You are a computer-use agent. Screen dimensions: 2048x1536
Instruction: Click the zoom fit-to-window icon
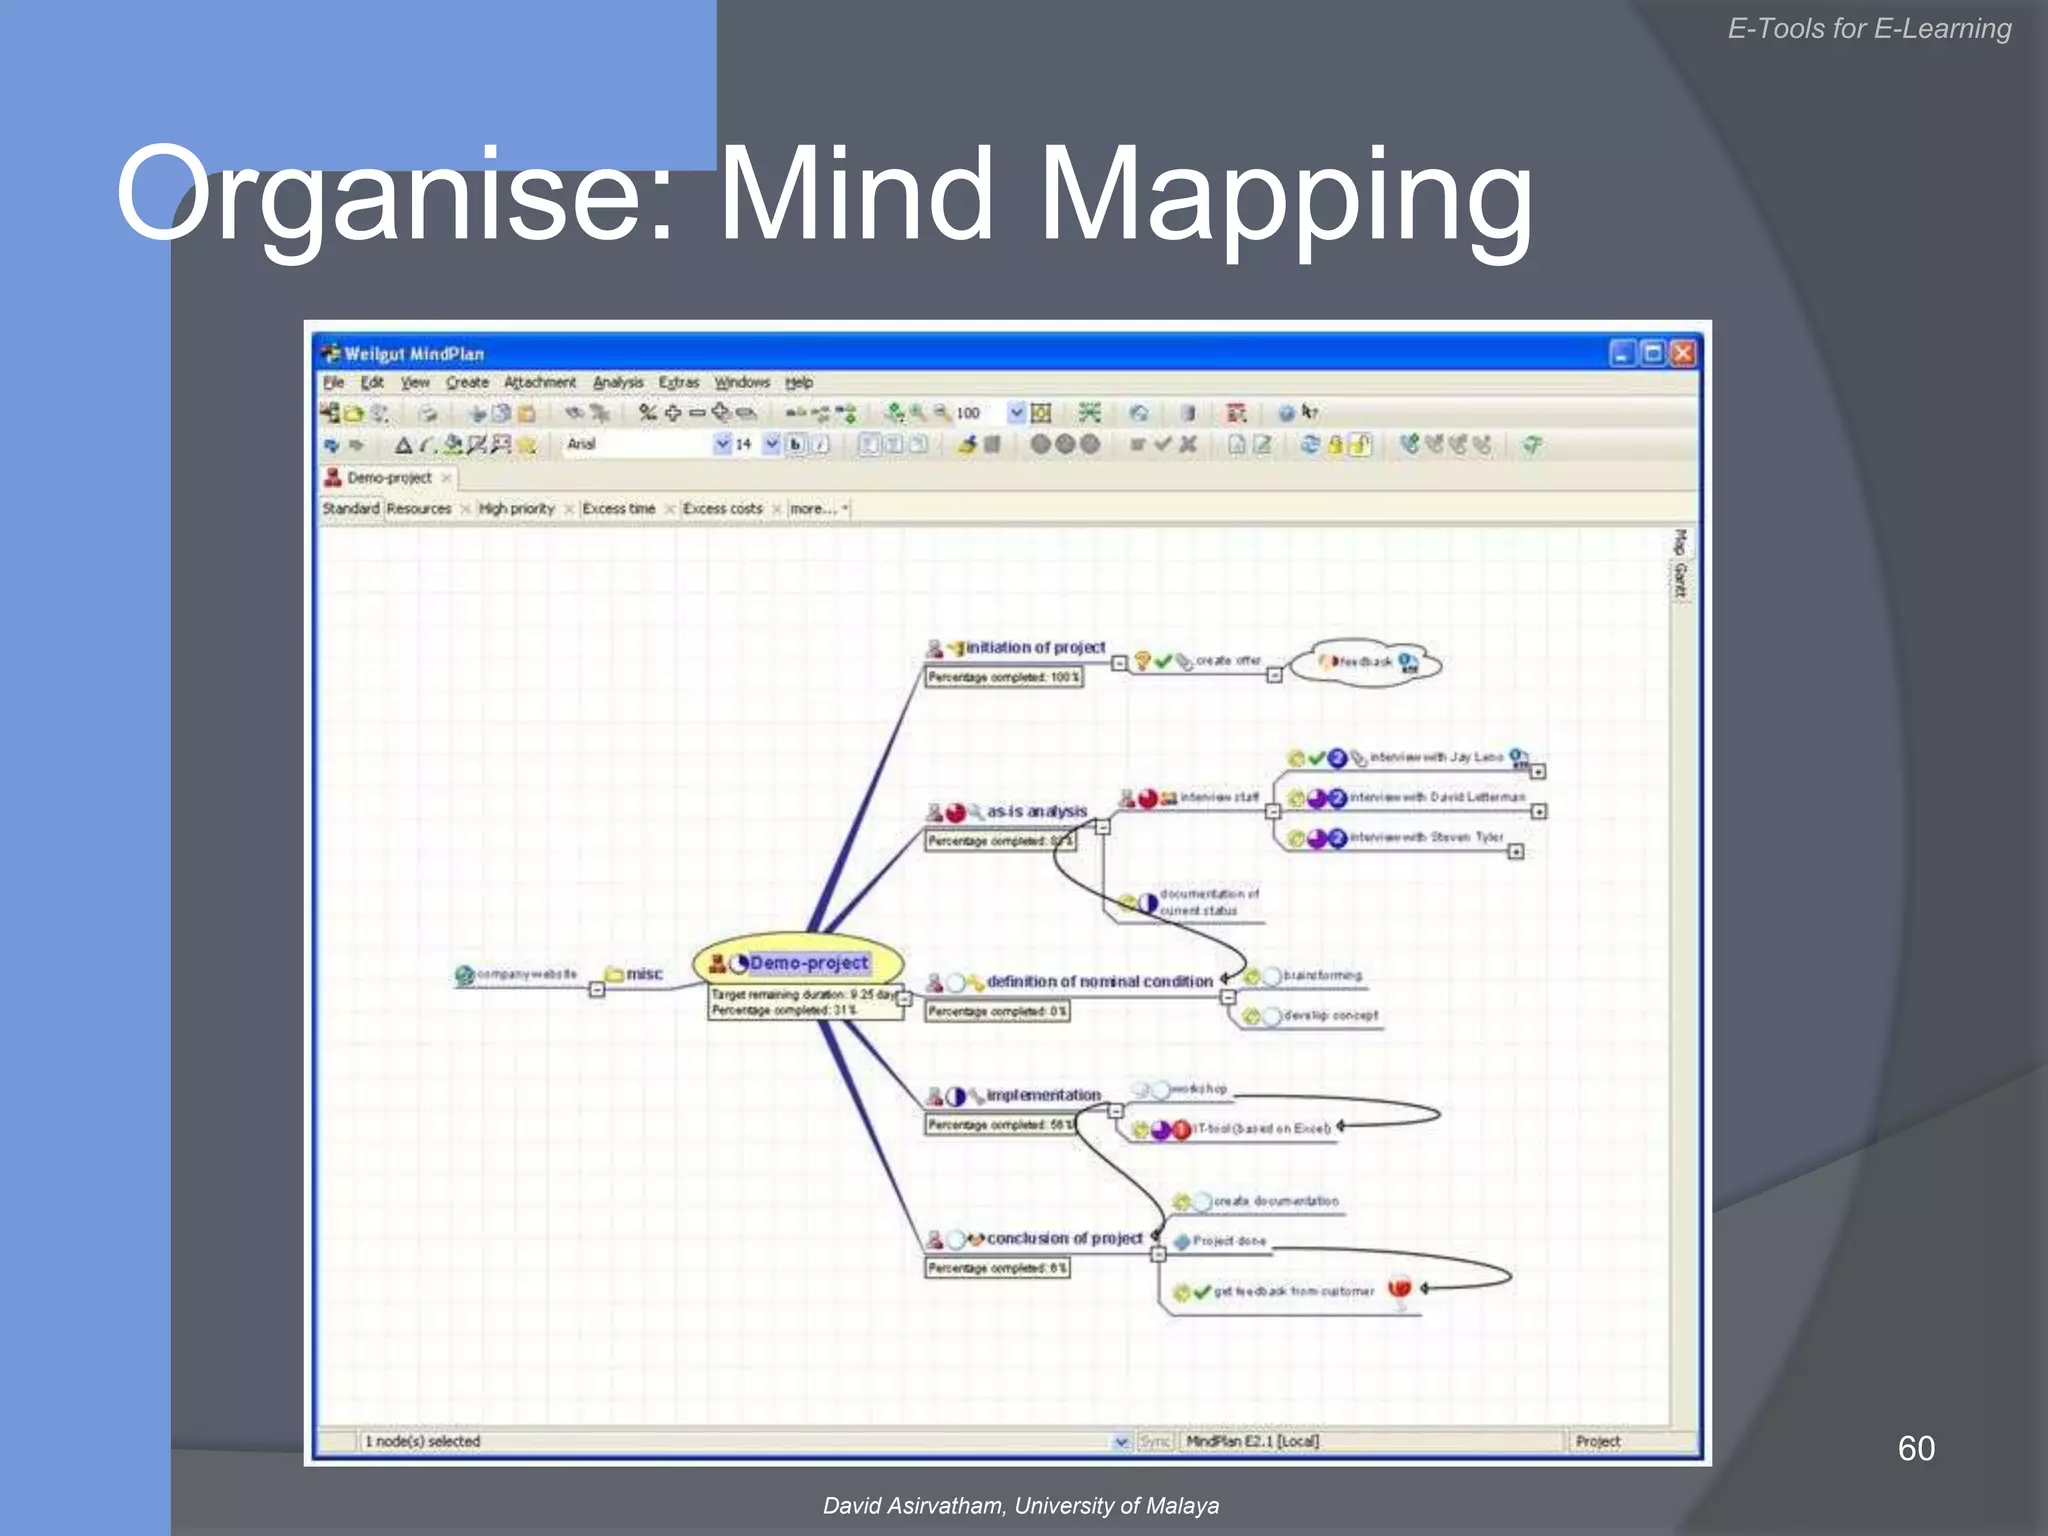[1041, 413]
